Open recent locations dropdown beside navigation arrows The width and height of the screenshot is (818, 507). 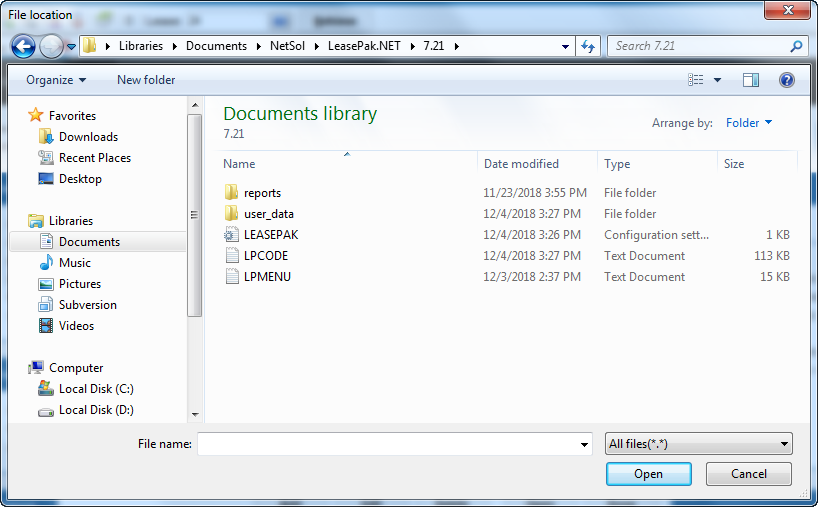click(71, 47)
